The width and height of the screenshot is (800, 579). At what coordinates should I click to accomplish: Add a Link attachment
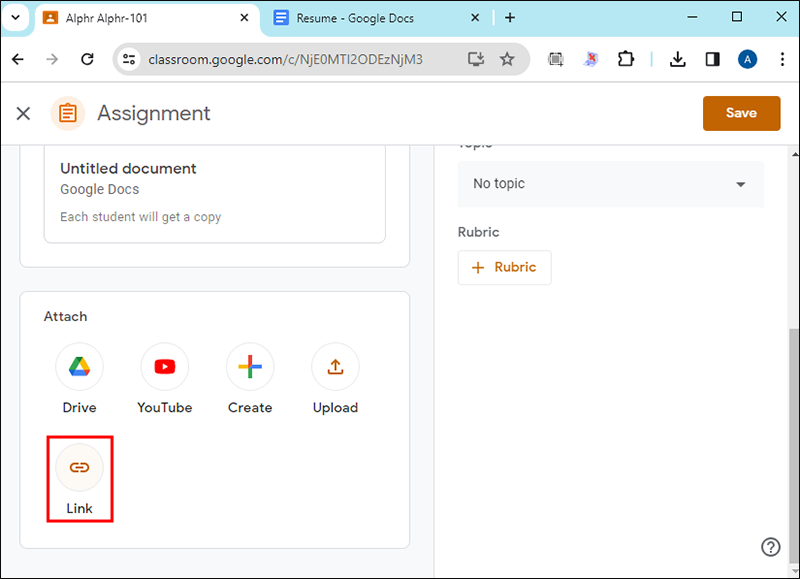point(79,467)
